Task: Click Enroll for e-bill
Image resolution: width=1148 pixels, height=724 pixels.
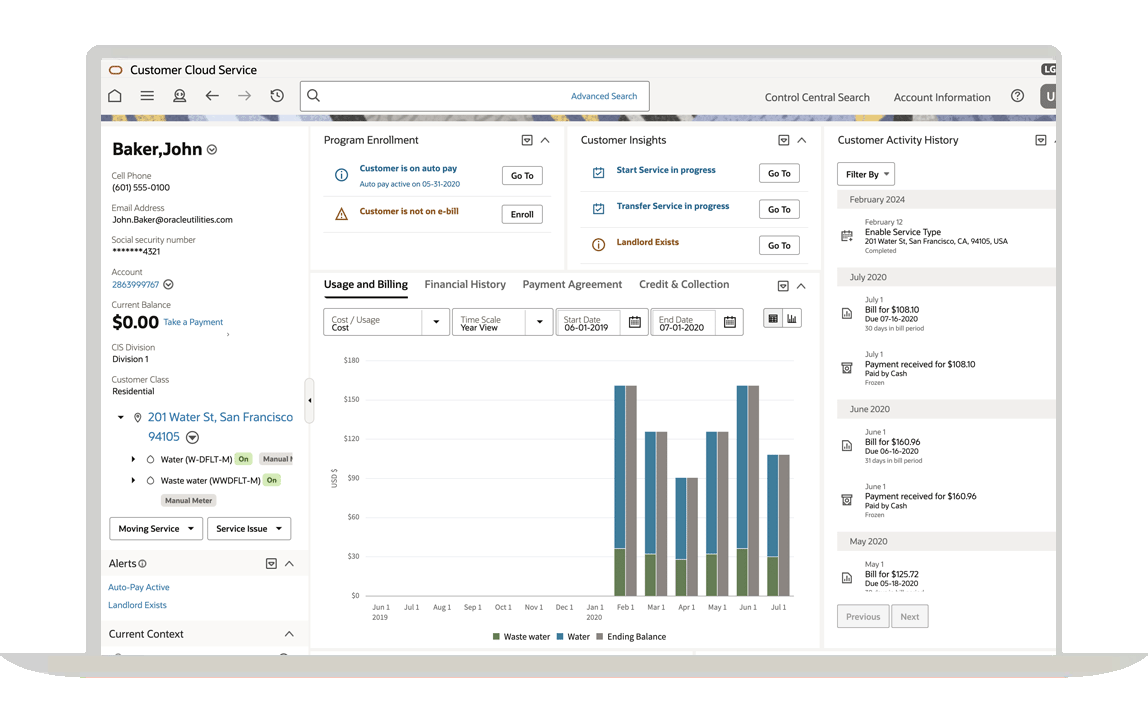Action: pos(522,214)
